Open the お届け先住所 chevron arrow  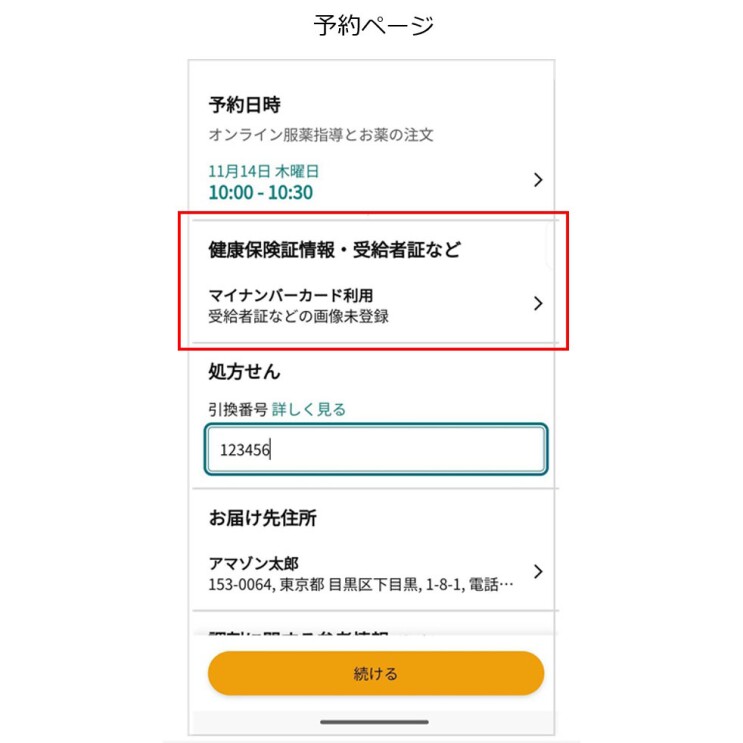pyautogui.click(x=538, y=572)
